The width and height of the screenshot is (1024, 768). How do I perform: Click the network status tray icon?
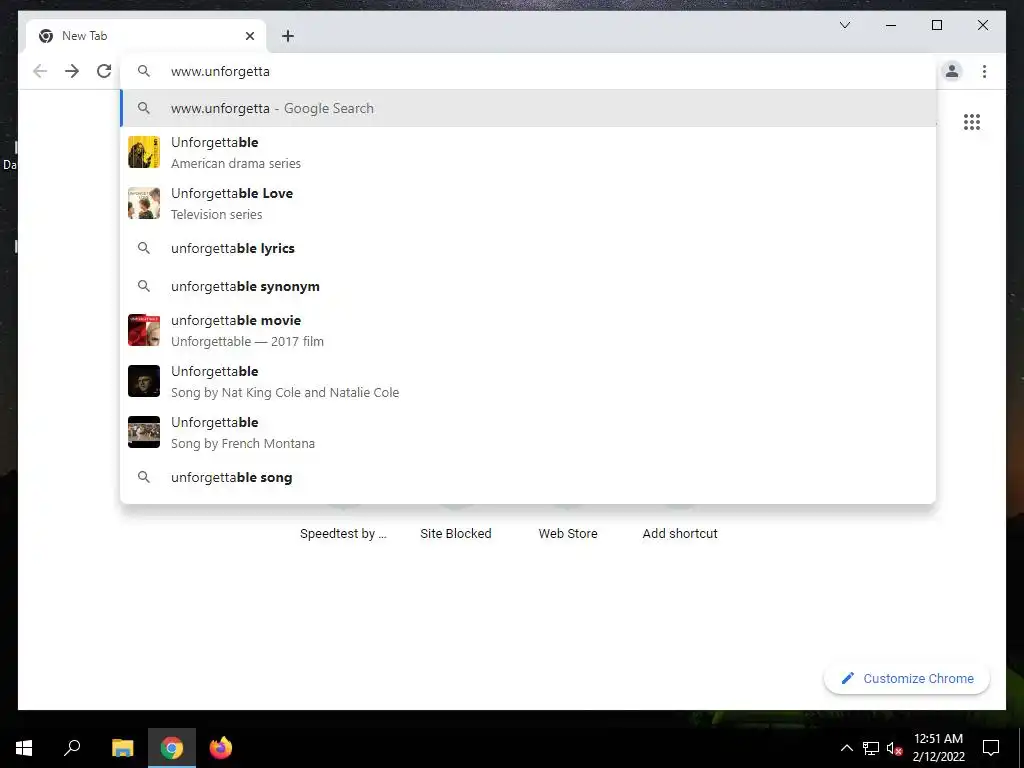click(x=871, y=748)
